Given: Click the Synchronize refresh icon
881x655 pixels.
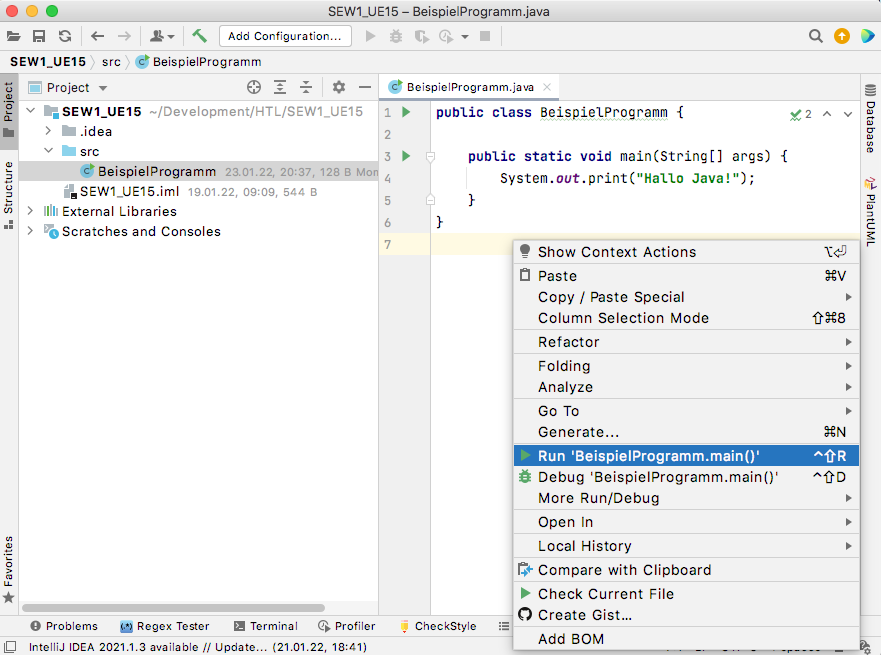Looking at the screenshot, I should click(x=65, y=36).
